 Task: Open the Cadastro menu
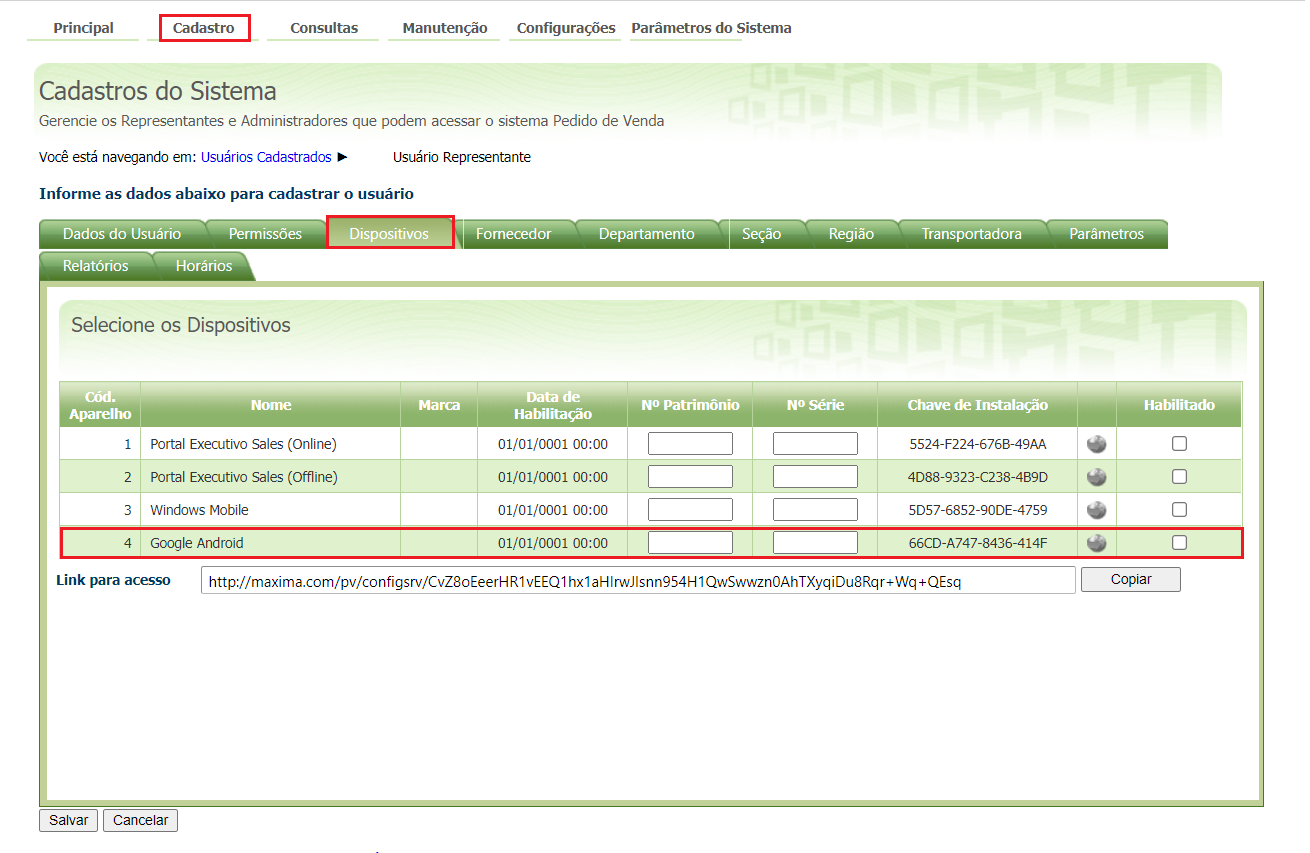204,28
